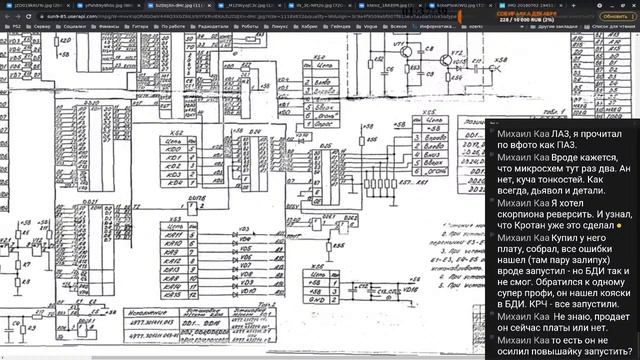Switch to the IZOO19kXU7o.jpg tab
This screenshot has height=360, width=640.
(37, 6)
